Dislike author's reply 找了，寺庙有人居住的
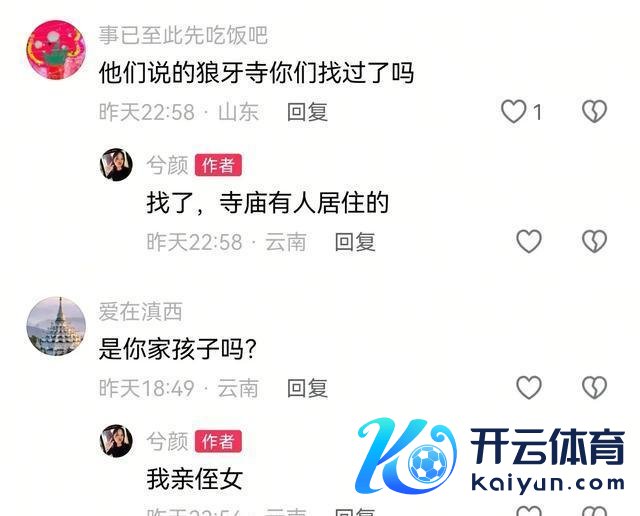The height and width of the screenshot is (516, 640). (594, 241)
